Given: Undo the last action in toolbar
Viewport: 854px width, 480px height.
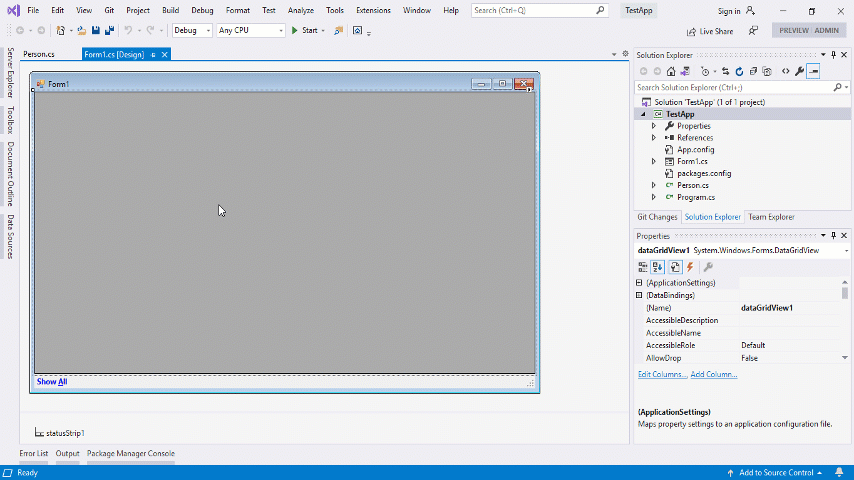Looking at the screenshot, I should click(x=128, y=31).
